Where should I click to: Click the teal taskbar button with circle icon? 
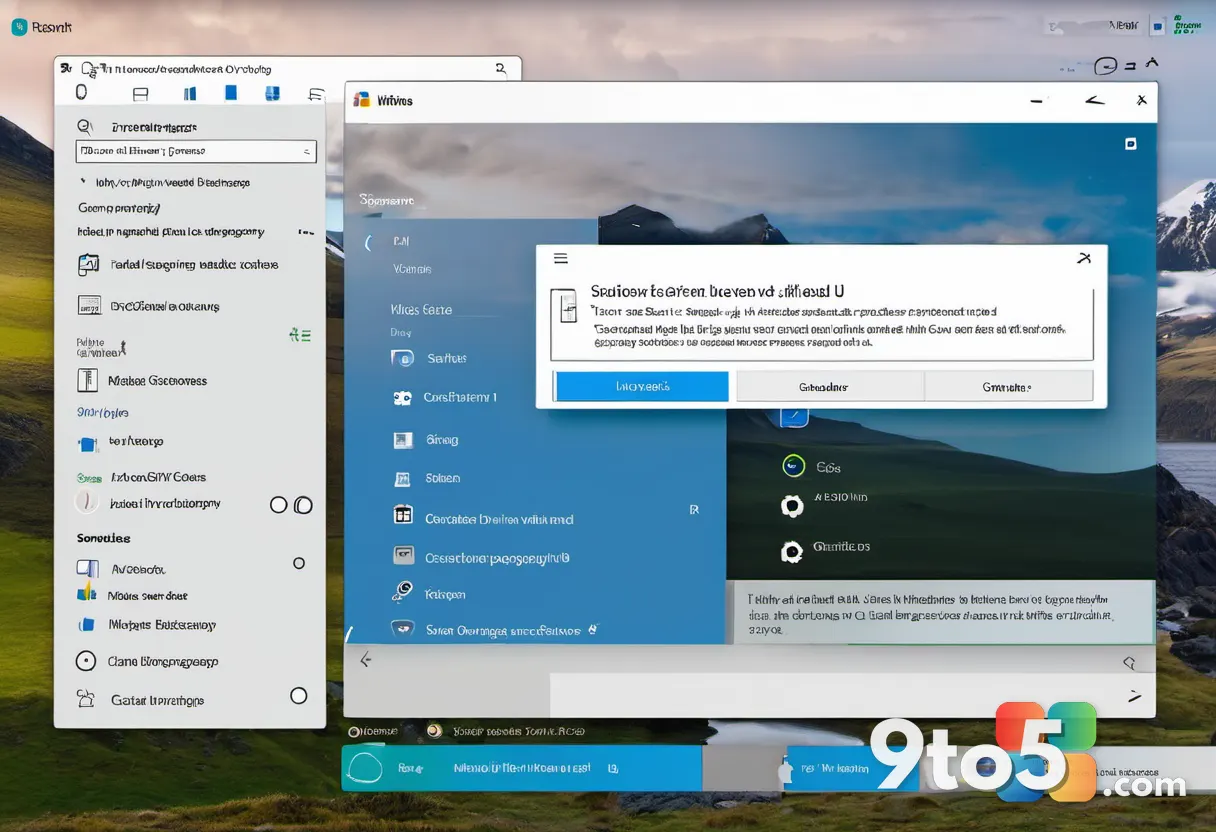click(x=520, y=769)
